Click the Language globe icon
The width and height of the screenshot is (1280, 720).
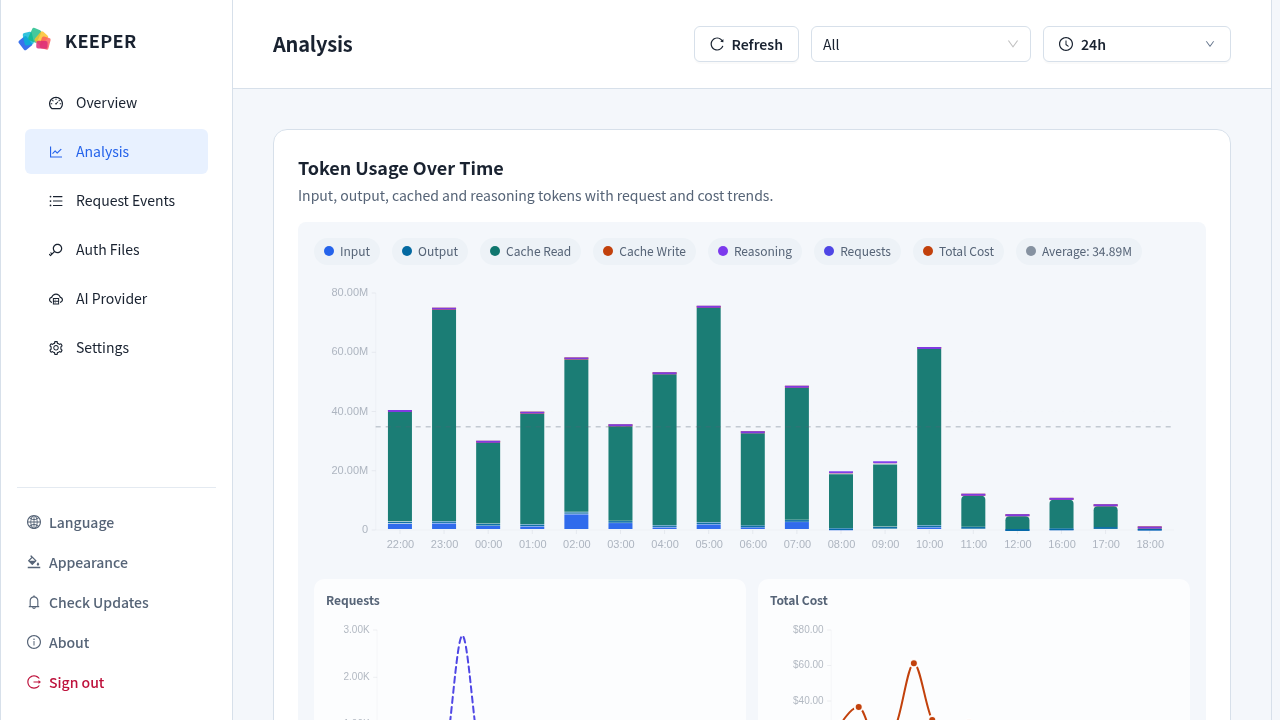point(34,522)
